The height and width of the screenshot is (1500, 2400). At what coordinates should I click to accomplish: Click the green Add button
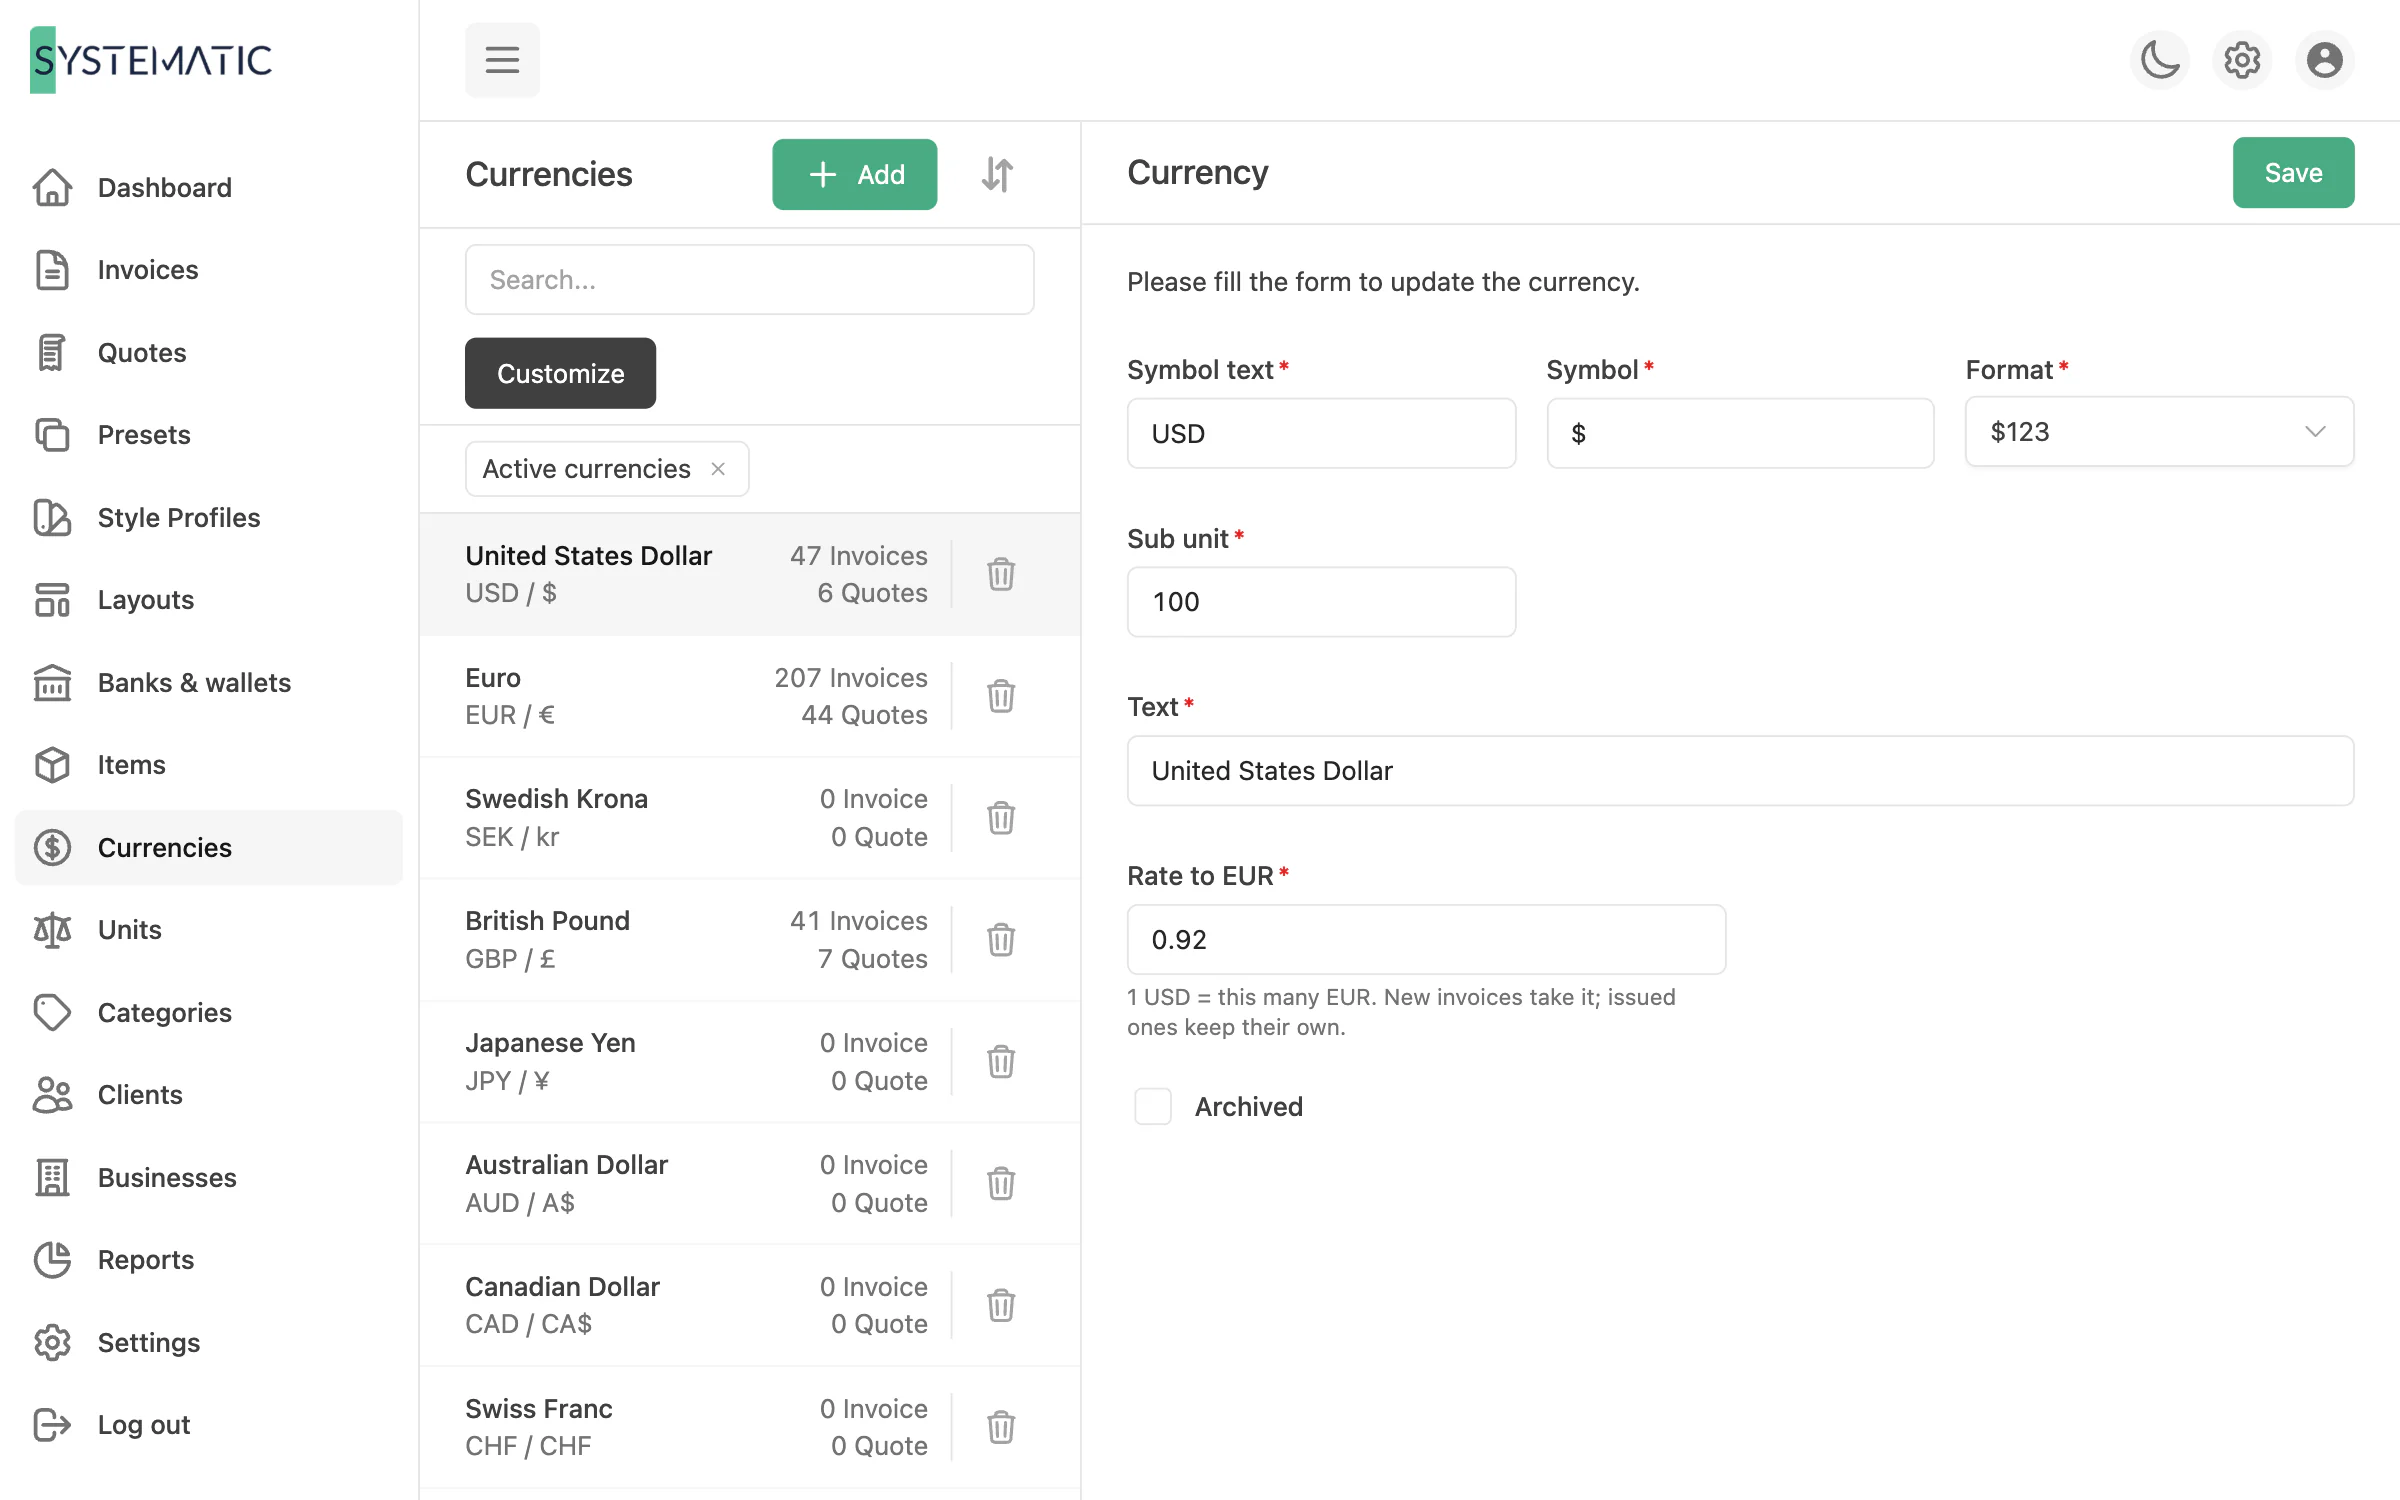coord(854,174)
